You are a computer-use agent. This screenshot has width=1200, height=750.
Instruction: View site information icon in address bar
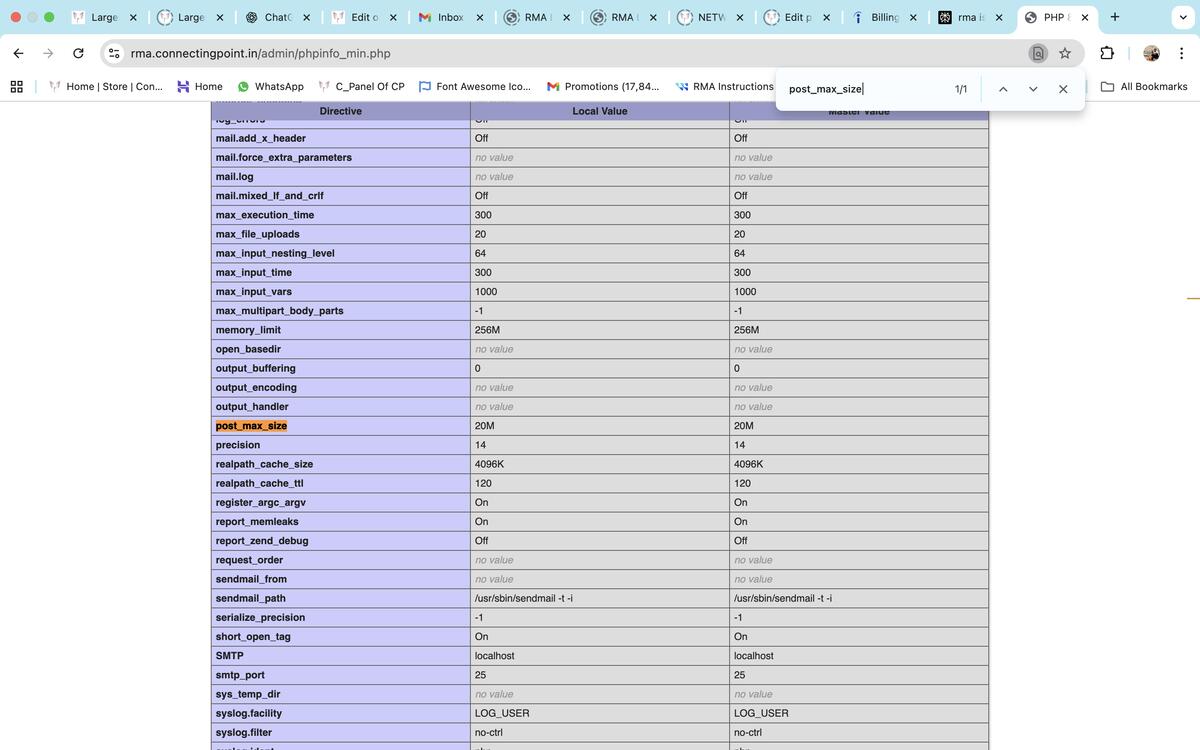[114, 53]
